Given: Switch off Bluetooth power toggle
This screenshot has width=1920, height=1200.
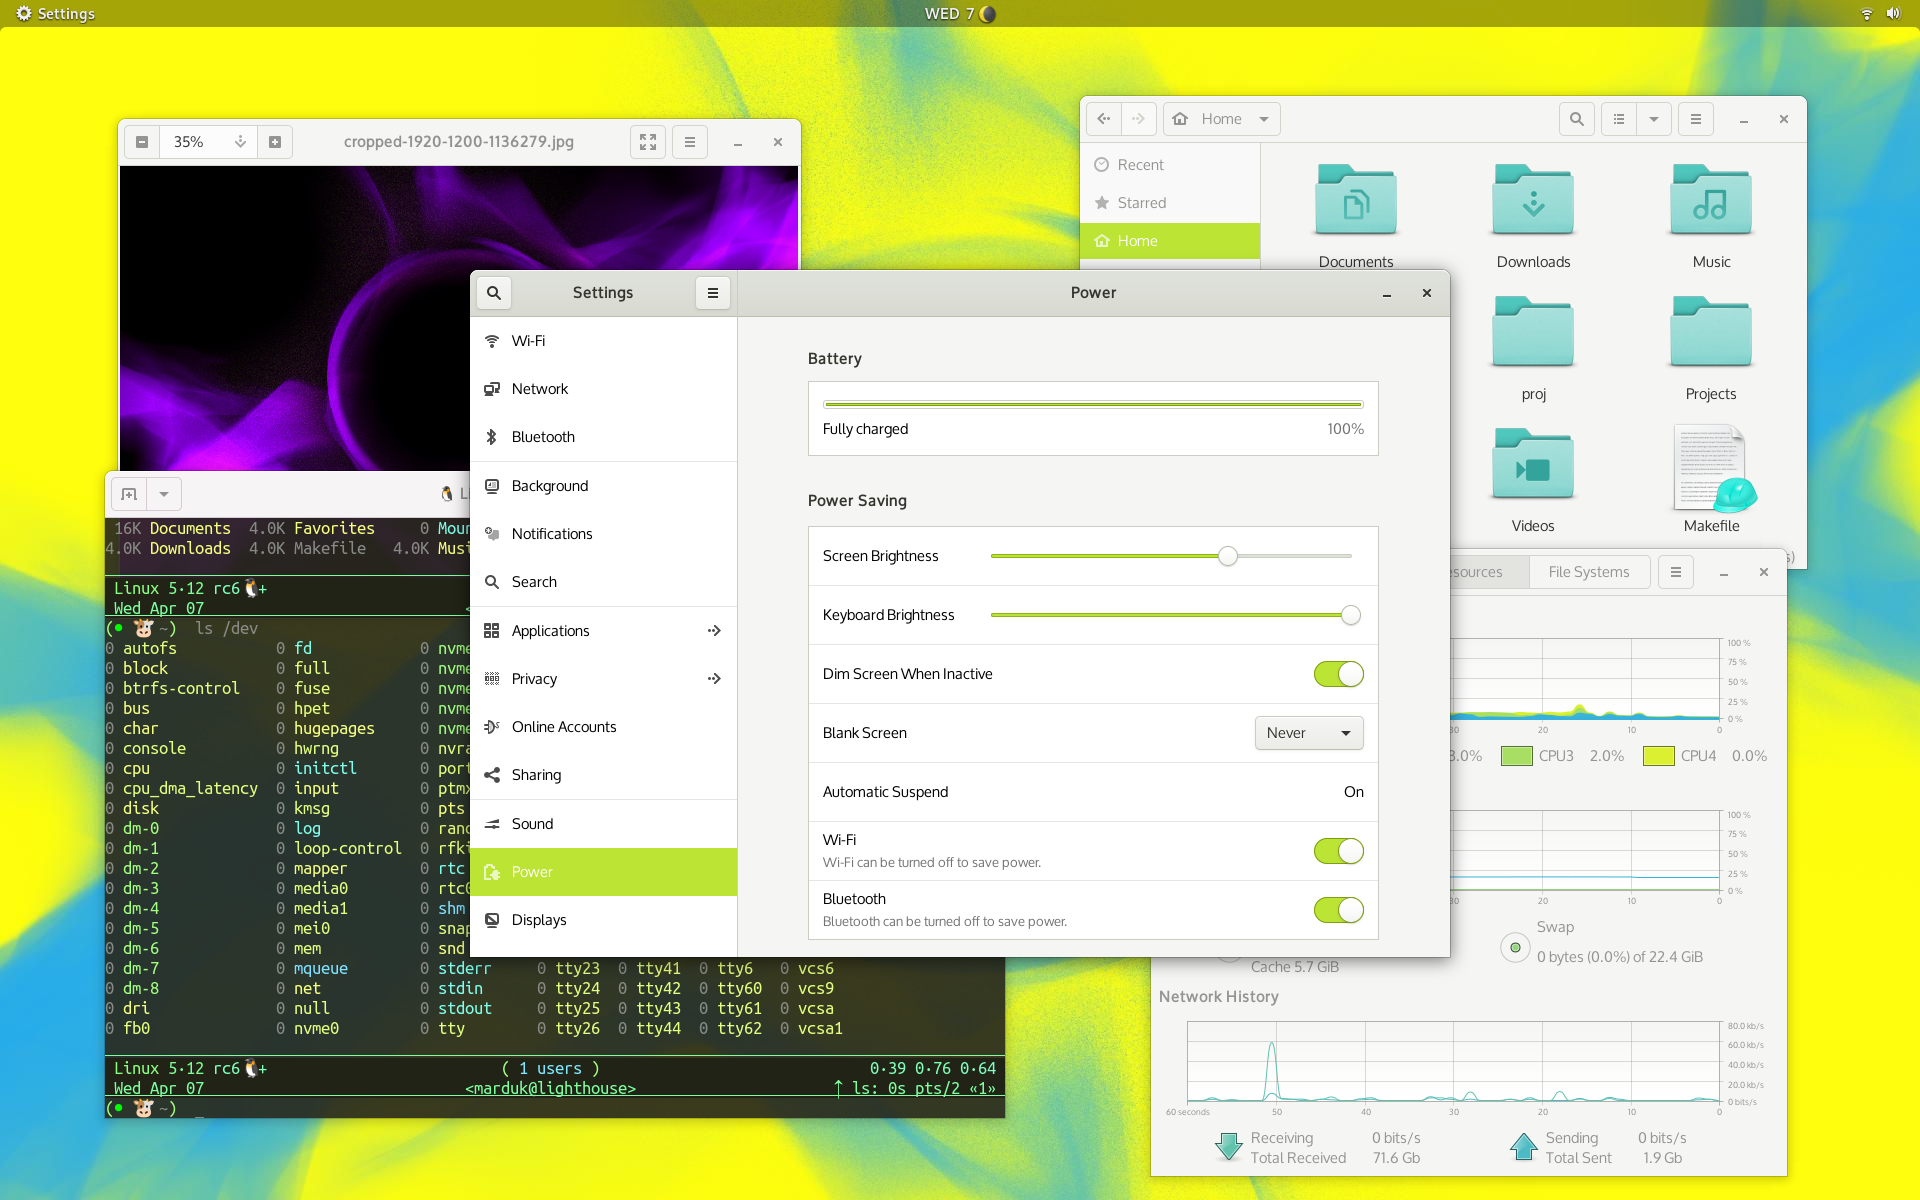Looking at the screenshot, I should tap(1338, 910).
